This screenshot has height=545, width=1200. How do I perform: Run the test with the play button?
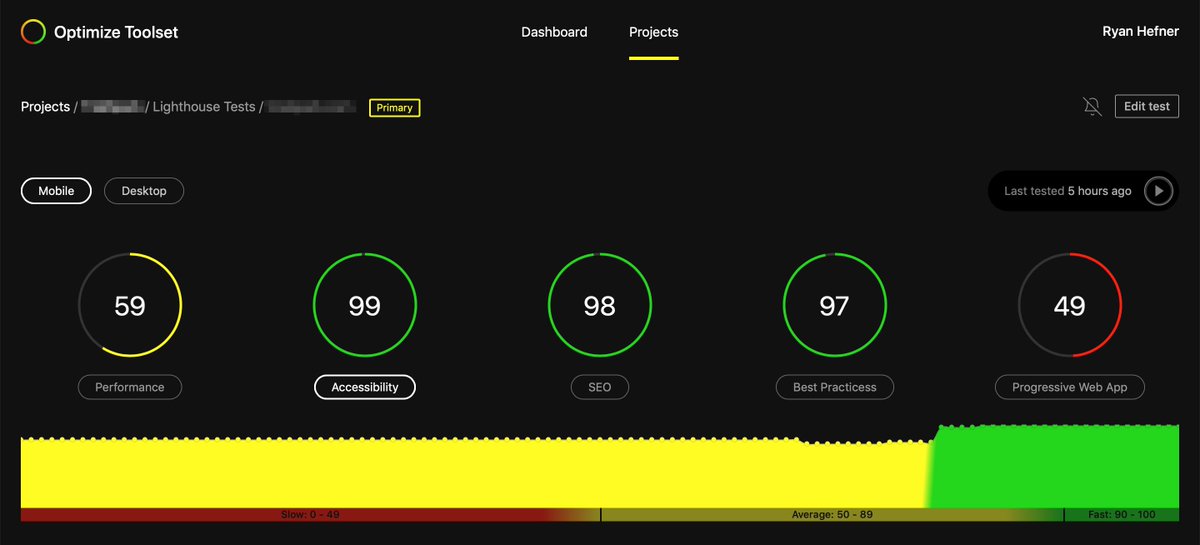pyautogui.click(x=1158, y=191)
